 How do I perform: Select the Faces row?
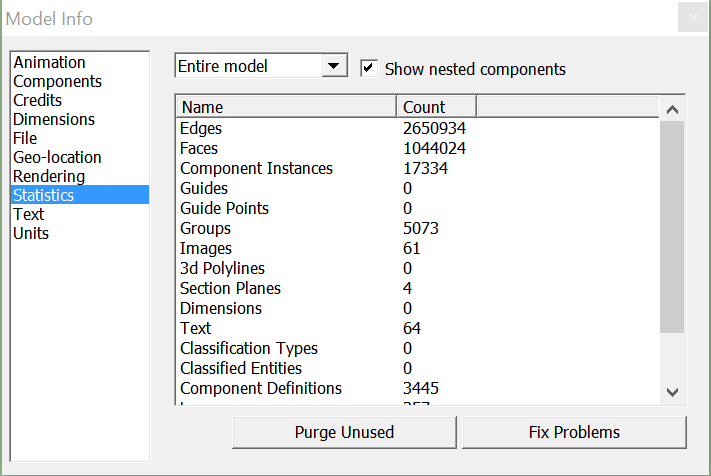[x=417, y=148]
